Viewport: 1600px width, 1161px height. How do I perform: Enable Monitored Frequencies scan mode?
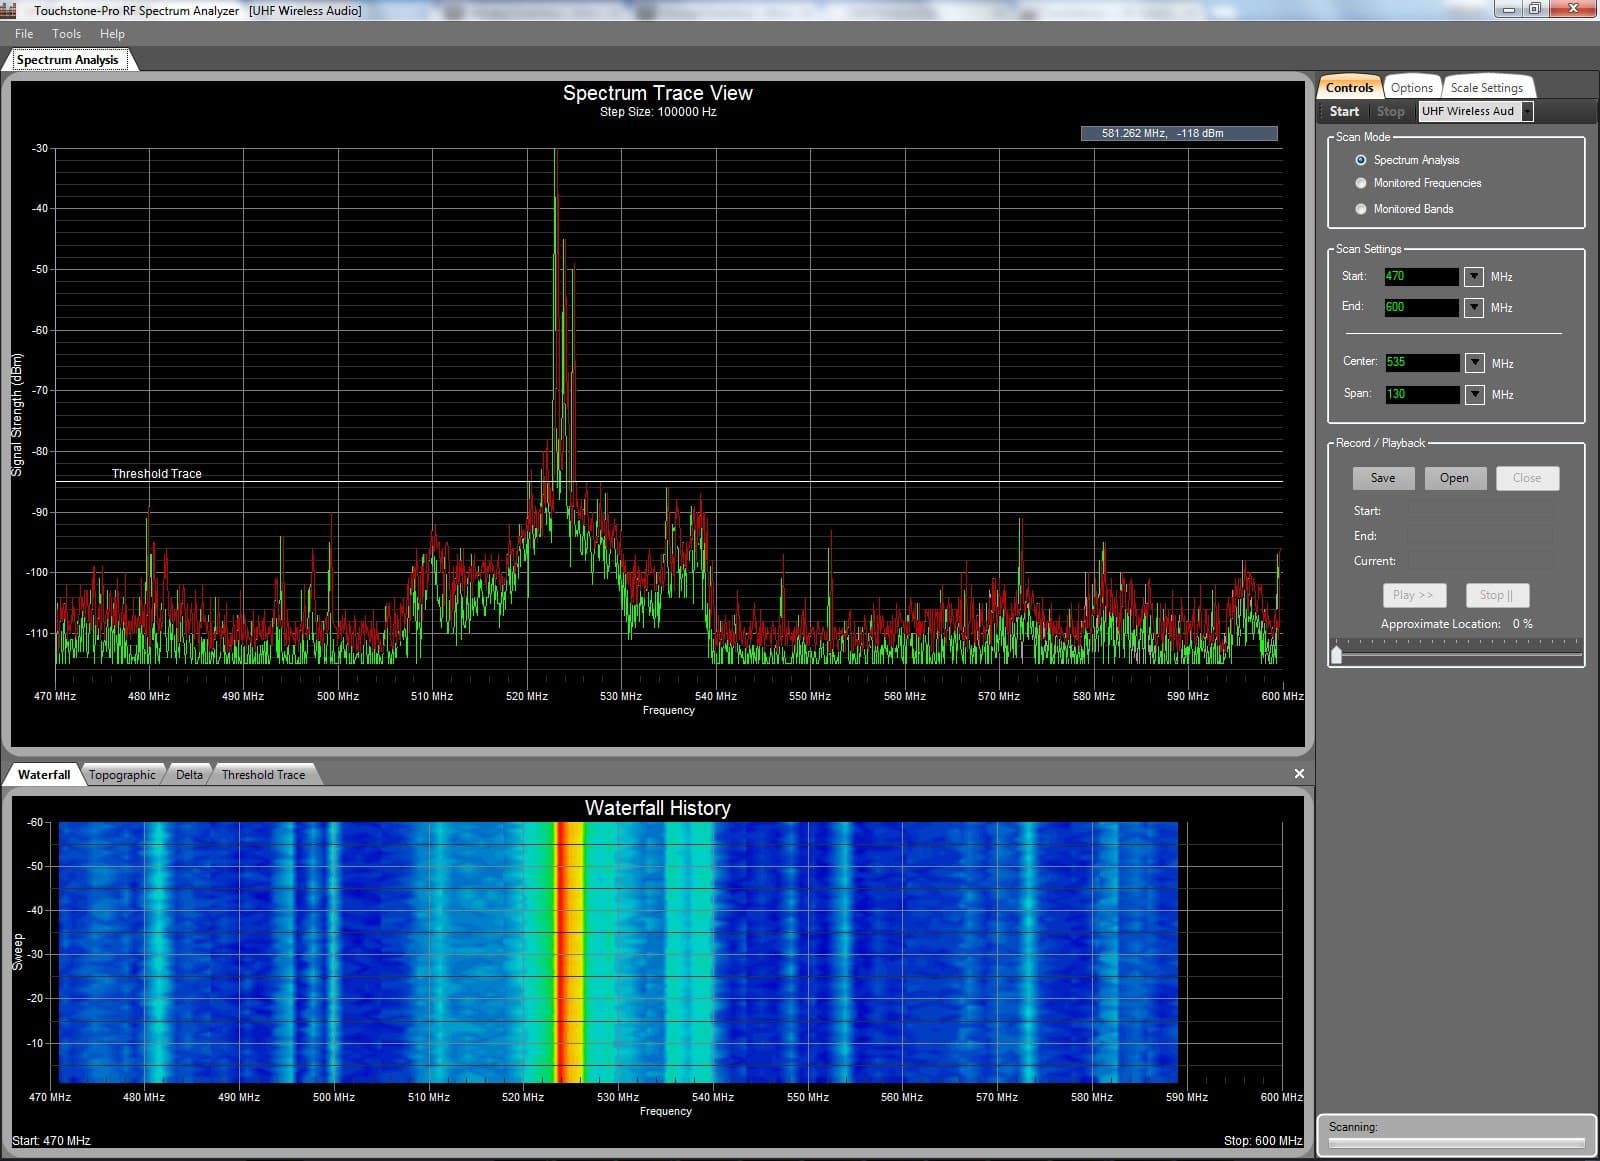(1361, 183)
